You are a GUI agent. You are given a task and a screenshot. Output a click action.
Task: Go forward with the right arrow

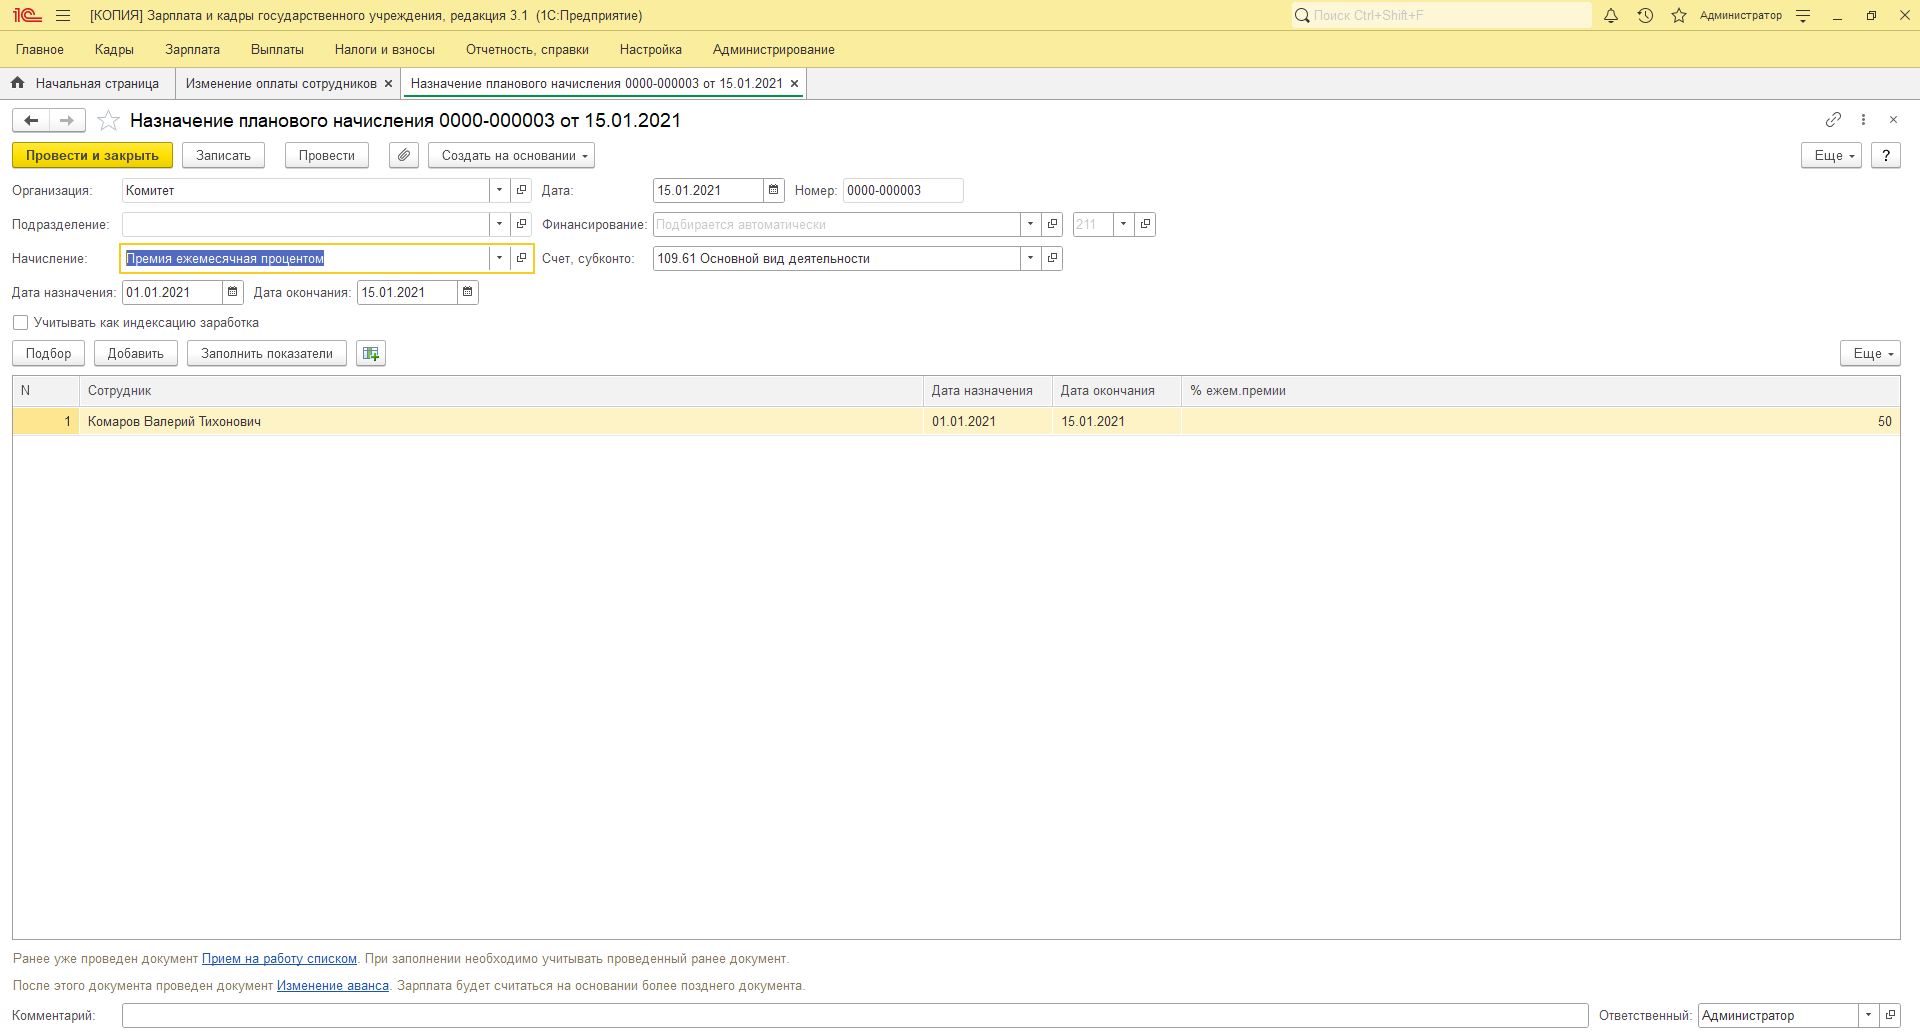pos(67,121)
